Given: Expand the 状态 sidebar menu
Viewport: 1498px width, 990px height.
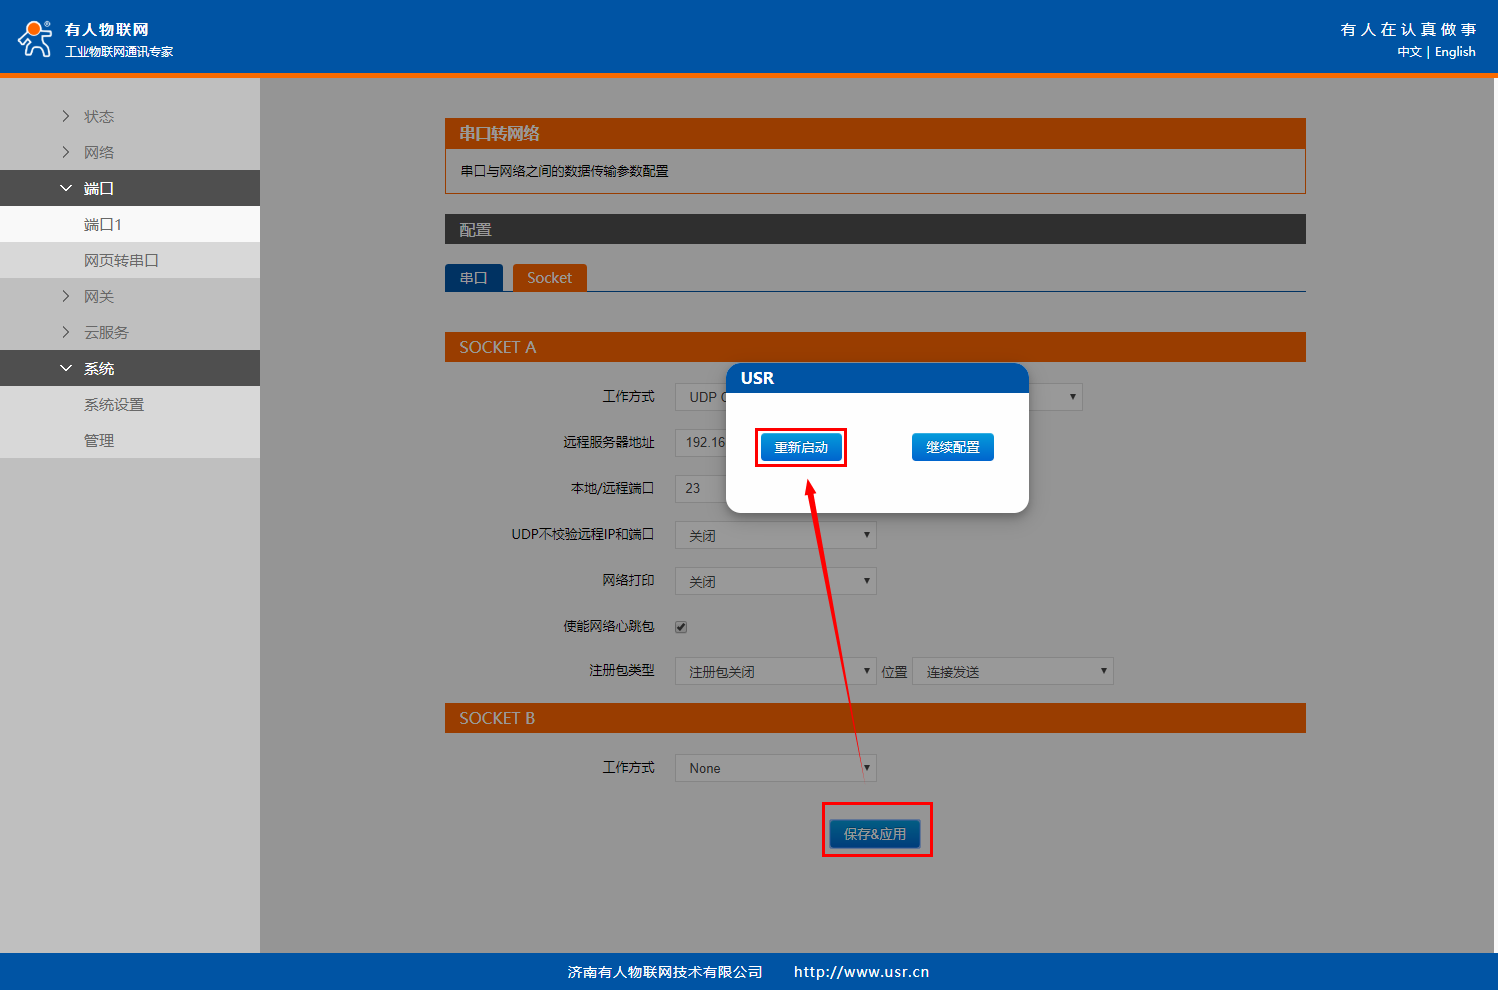Looking at the screenshot, I should tap(98, 117).
